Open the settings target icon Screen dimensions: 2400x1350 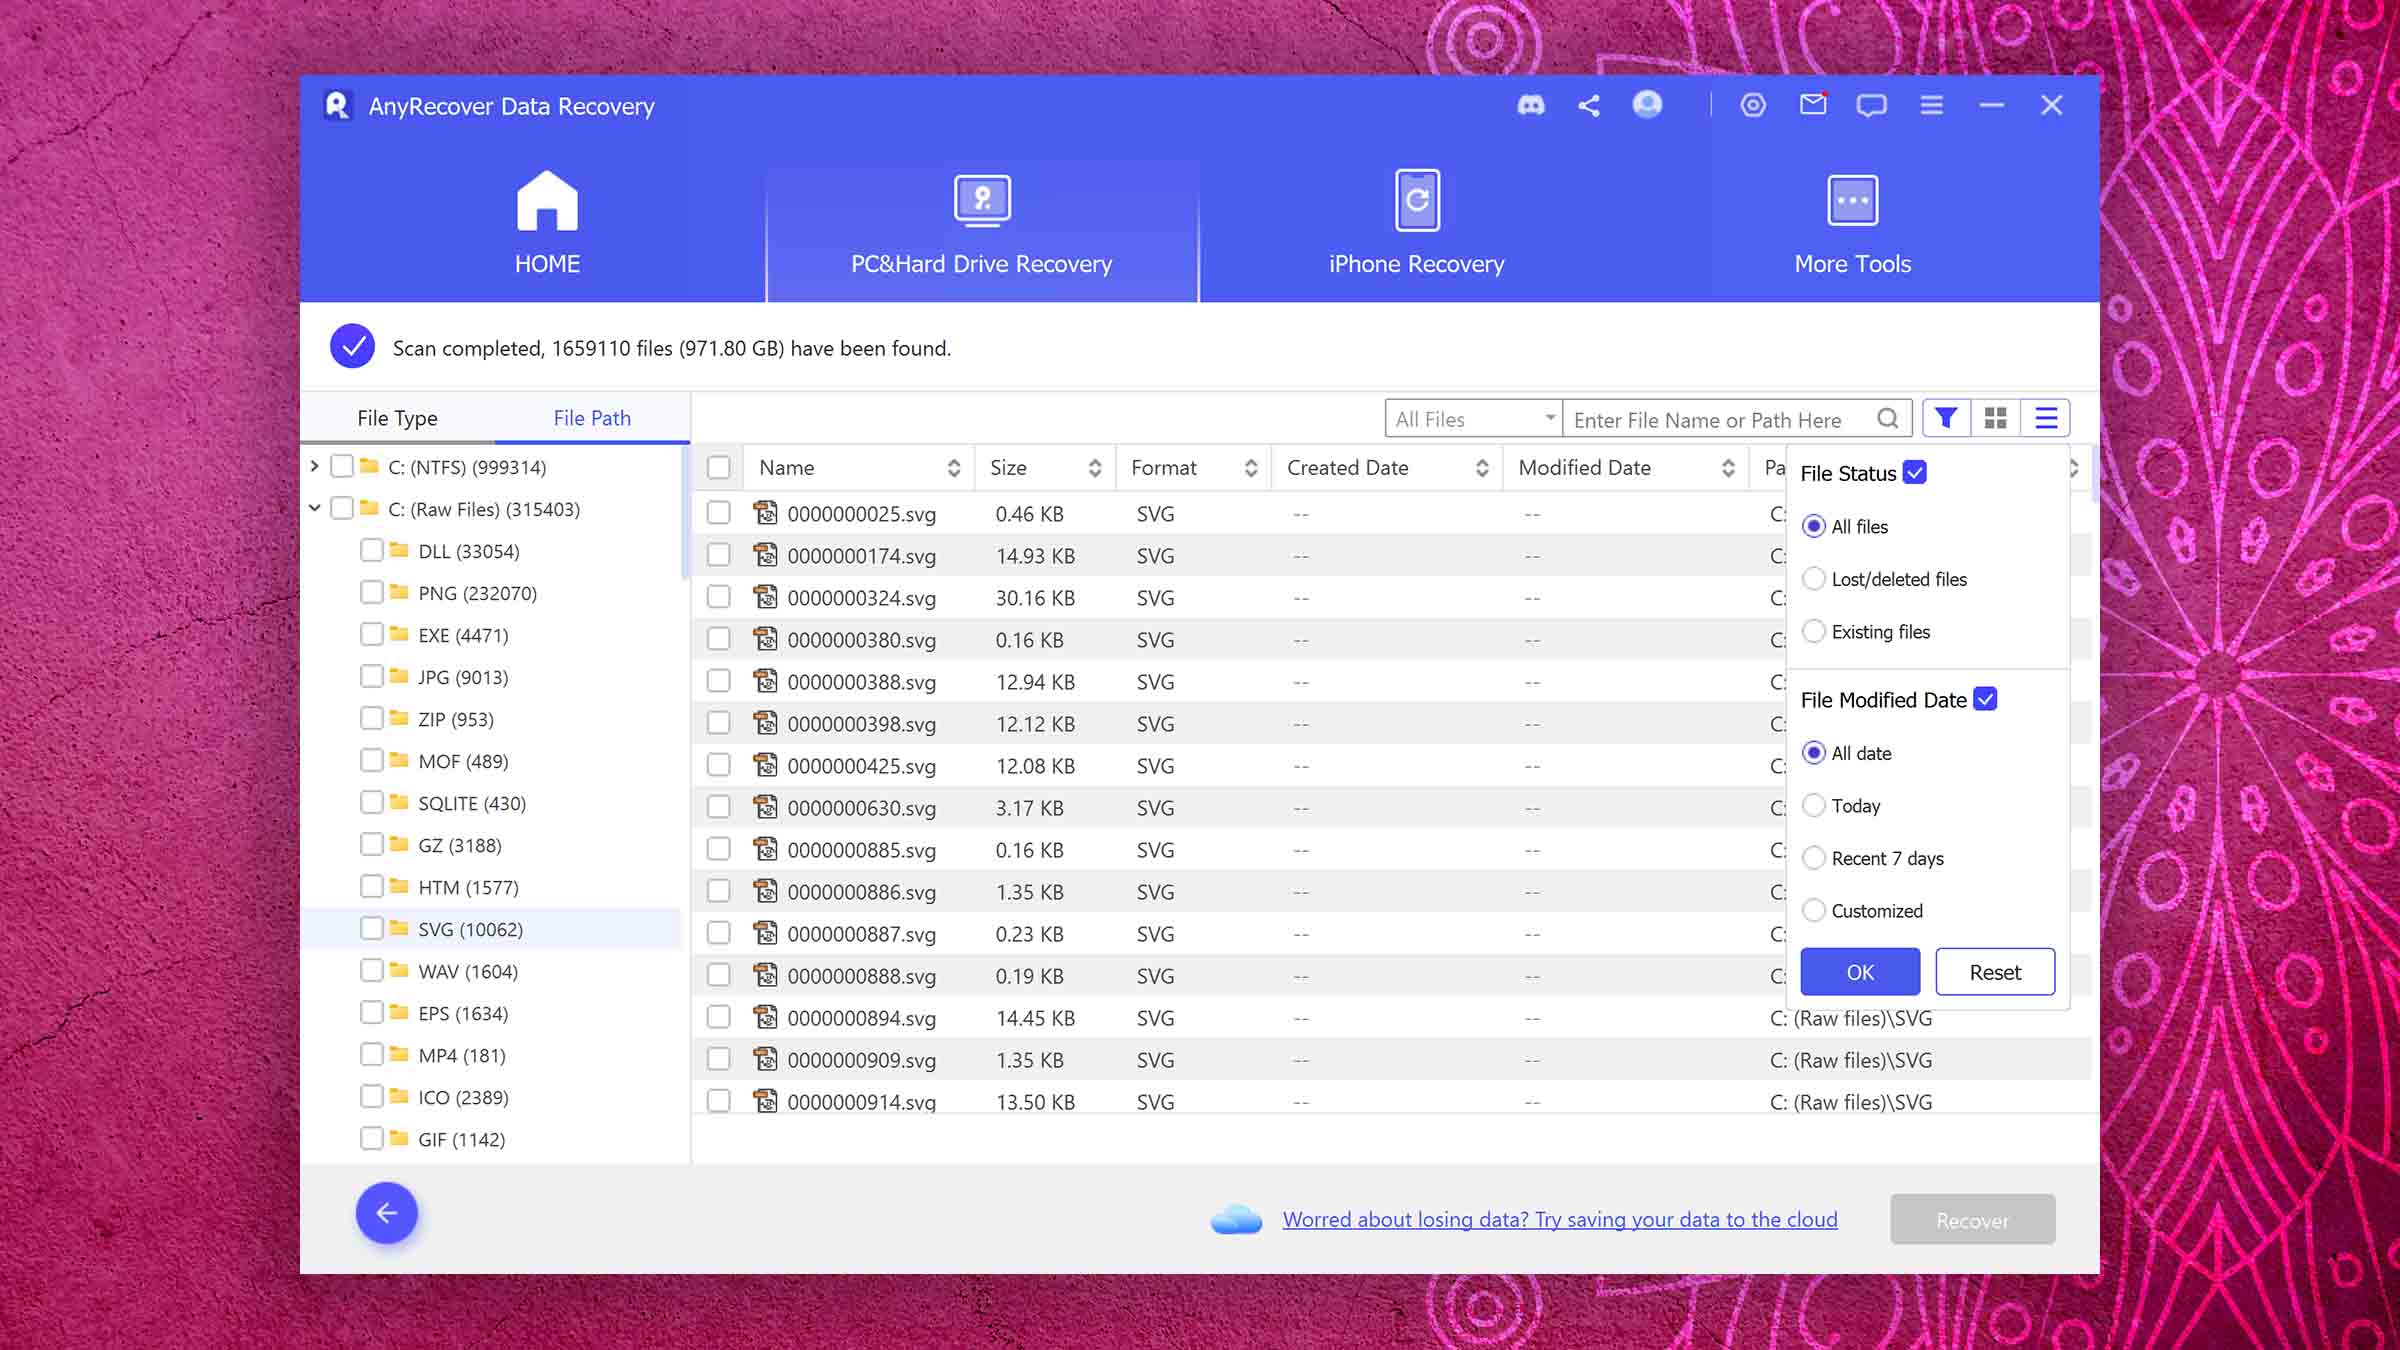pyautogui.click(x=1753, y=105)
